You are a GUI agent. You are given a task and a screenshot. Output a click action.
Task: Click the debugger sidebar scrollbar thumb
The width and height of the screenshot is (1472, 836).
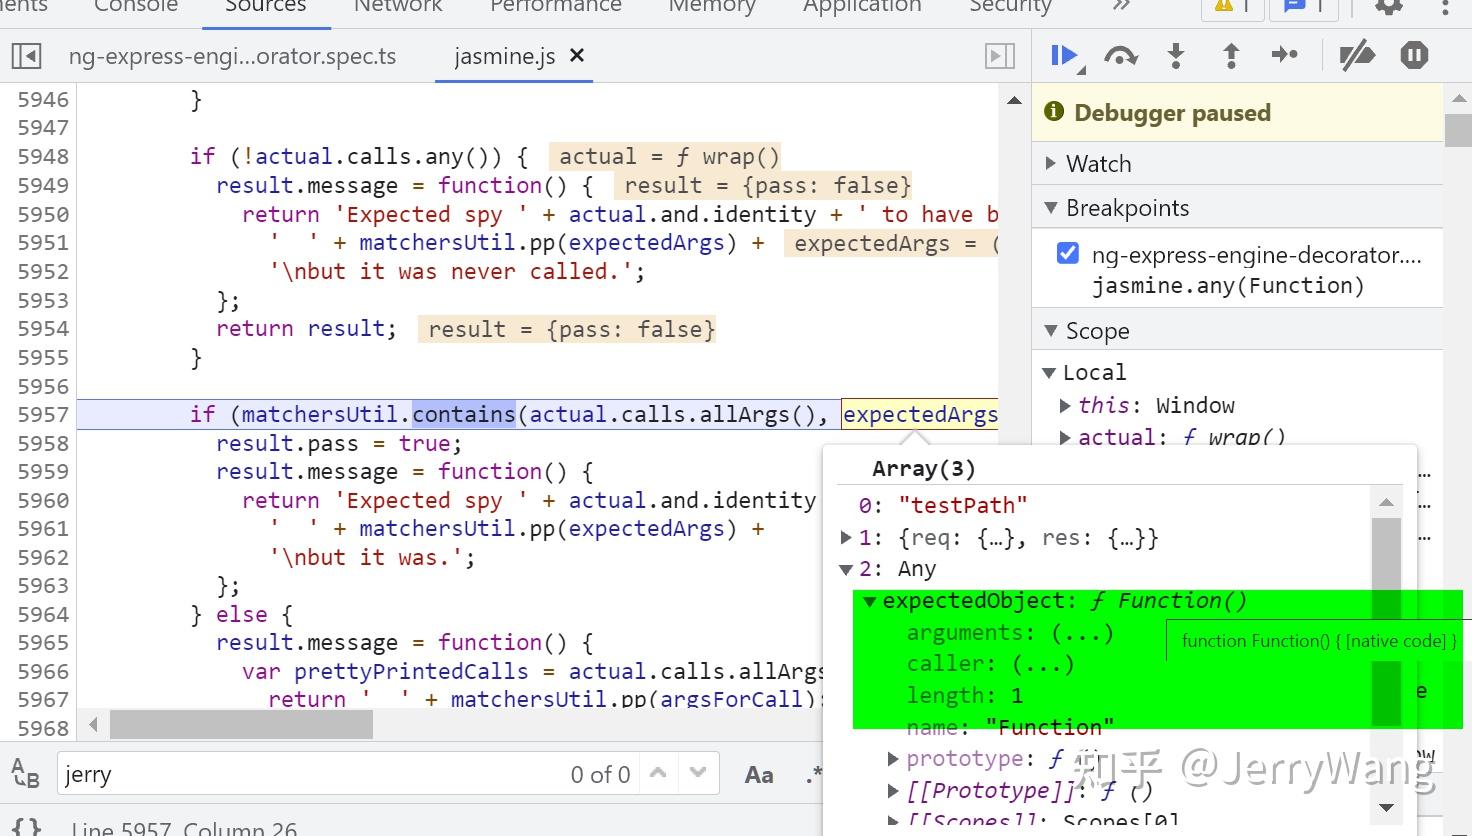pos(1457,131)
